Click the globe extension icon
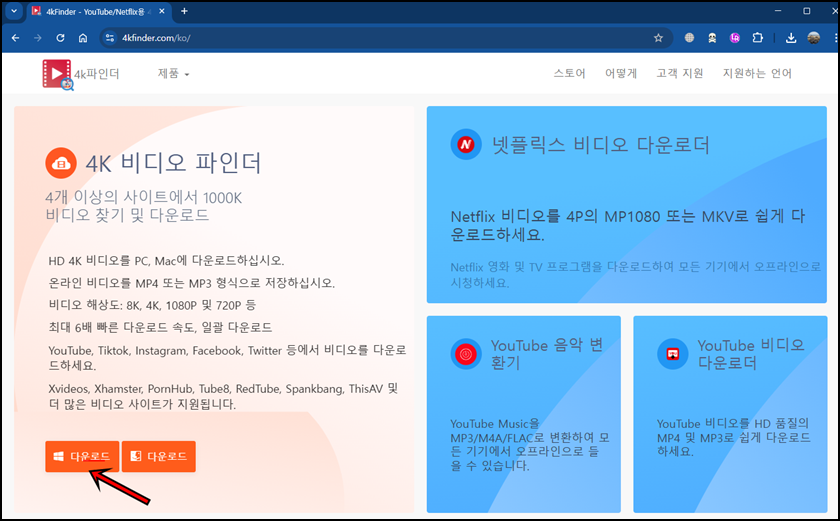The height and width of the screenshot is (521, 840). click(x=689, y=38)
